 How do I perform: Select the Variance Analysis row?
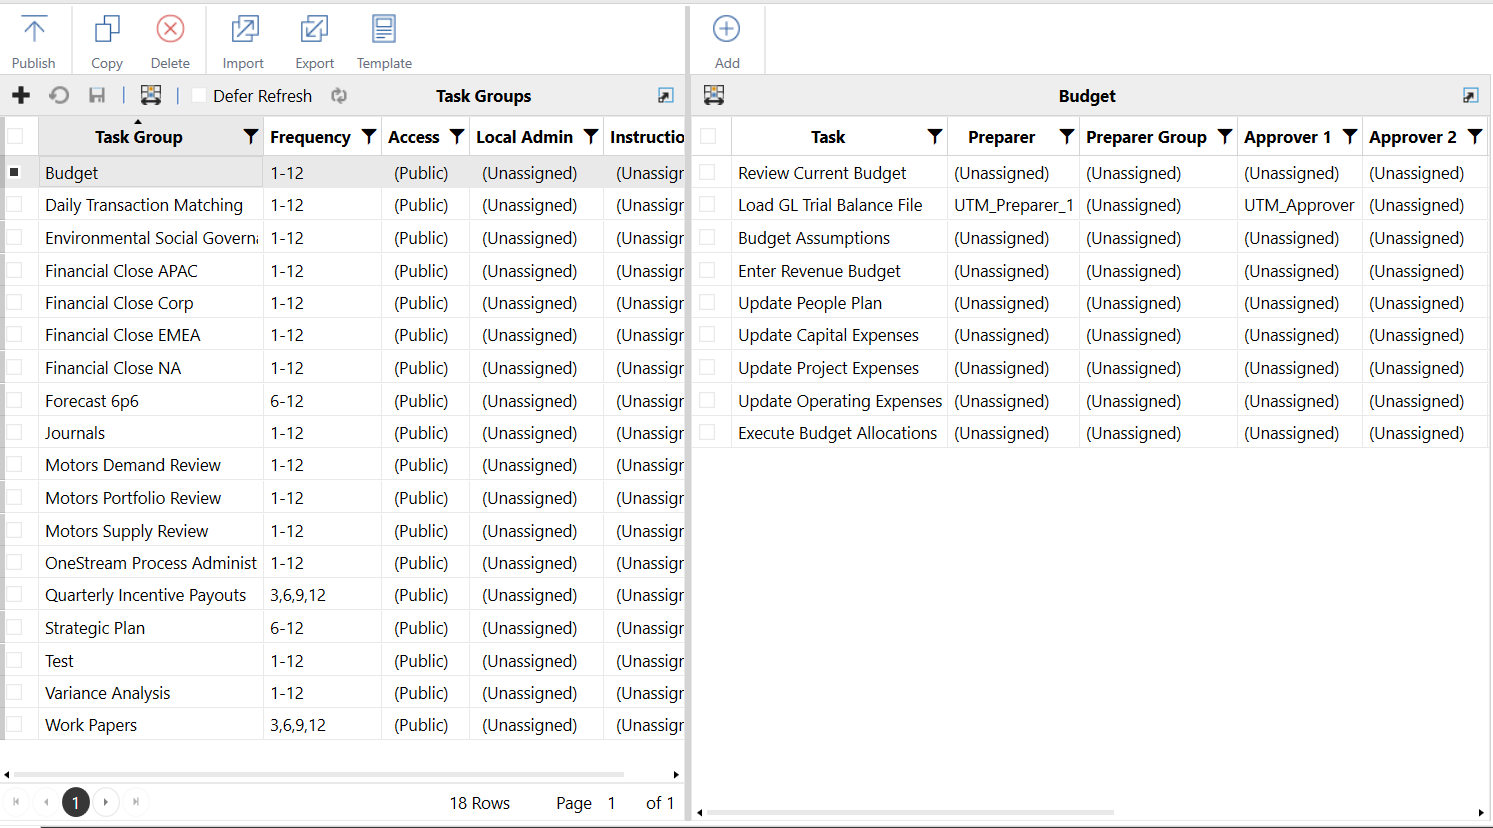pyautogui.click(x=343, y=693)
